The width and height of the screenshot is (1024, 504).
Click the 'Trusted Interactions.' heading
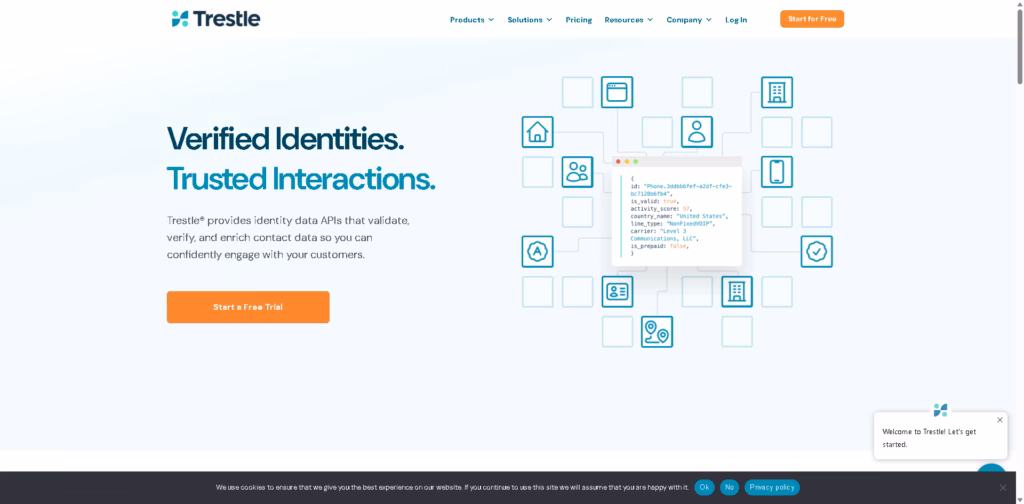[x=300, y=178]
